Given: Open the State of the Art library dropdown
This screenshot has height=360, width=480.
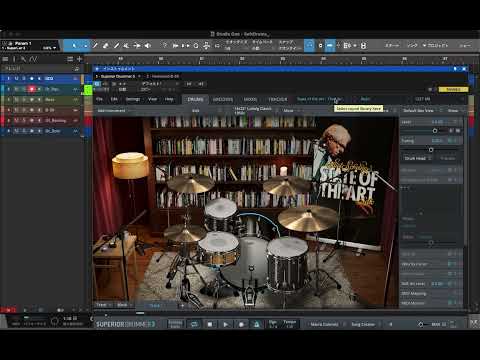Looking at the screenshot, I should (319, 99).
